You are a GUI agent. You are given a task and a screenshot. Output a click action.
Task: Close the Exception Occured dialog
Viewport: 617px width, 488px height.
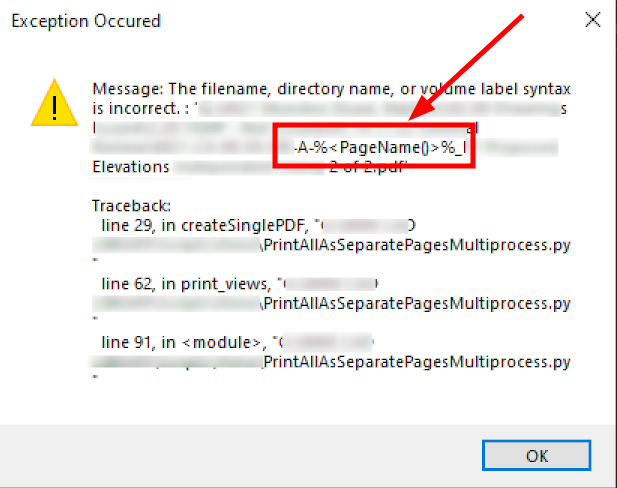pyautogui.click(x=593, y=20)
